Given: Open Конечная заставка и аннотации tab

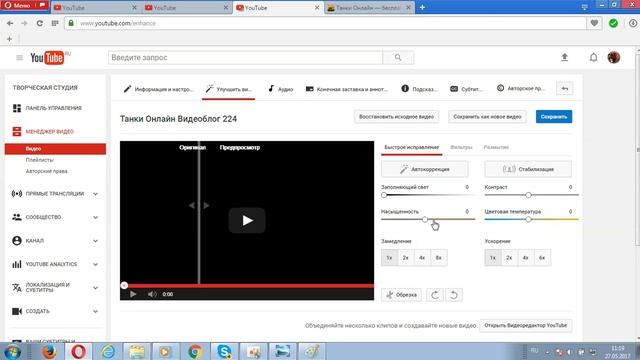Looking at the screenshot, I should (x=347, y=89).
